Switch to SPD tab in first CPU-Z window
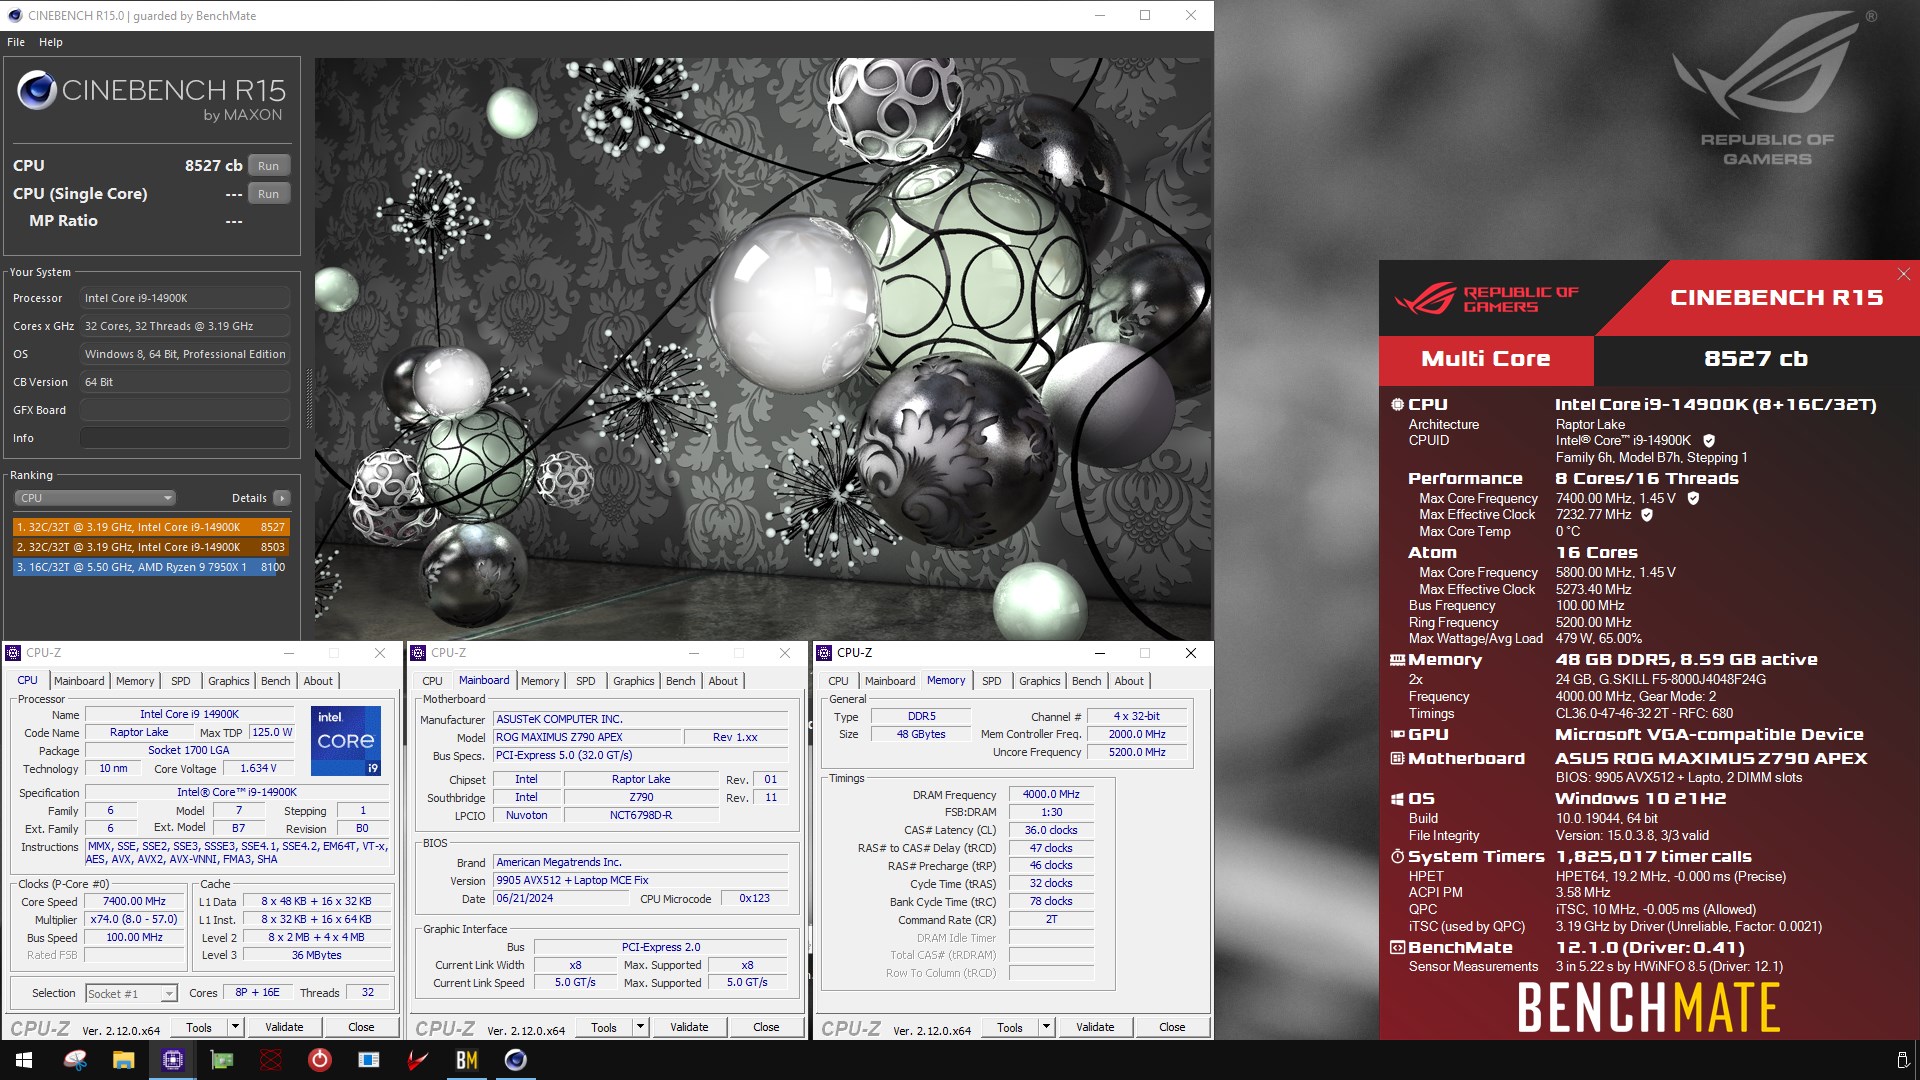This screenshot has width=1920, height=1080. click(x=181, y=681)
